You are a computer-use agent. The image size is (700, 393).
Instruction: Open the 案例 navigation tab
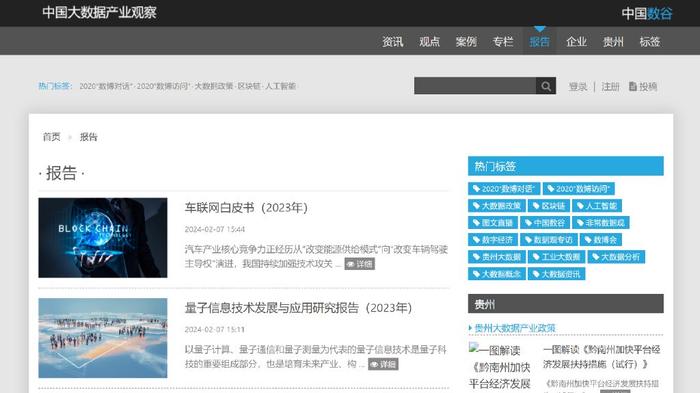[x=466, y=42]
